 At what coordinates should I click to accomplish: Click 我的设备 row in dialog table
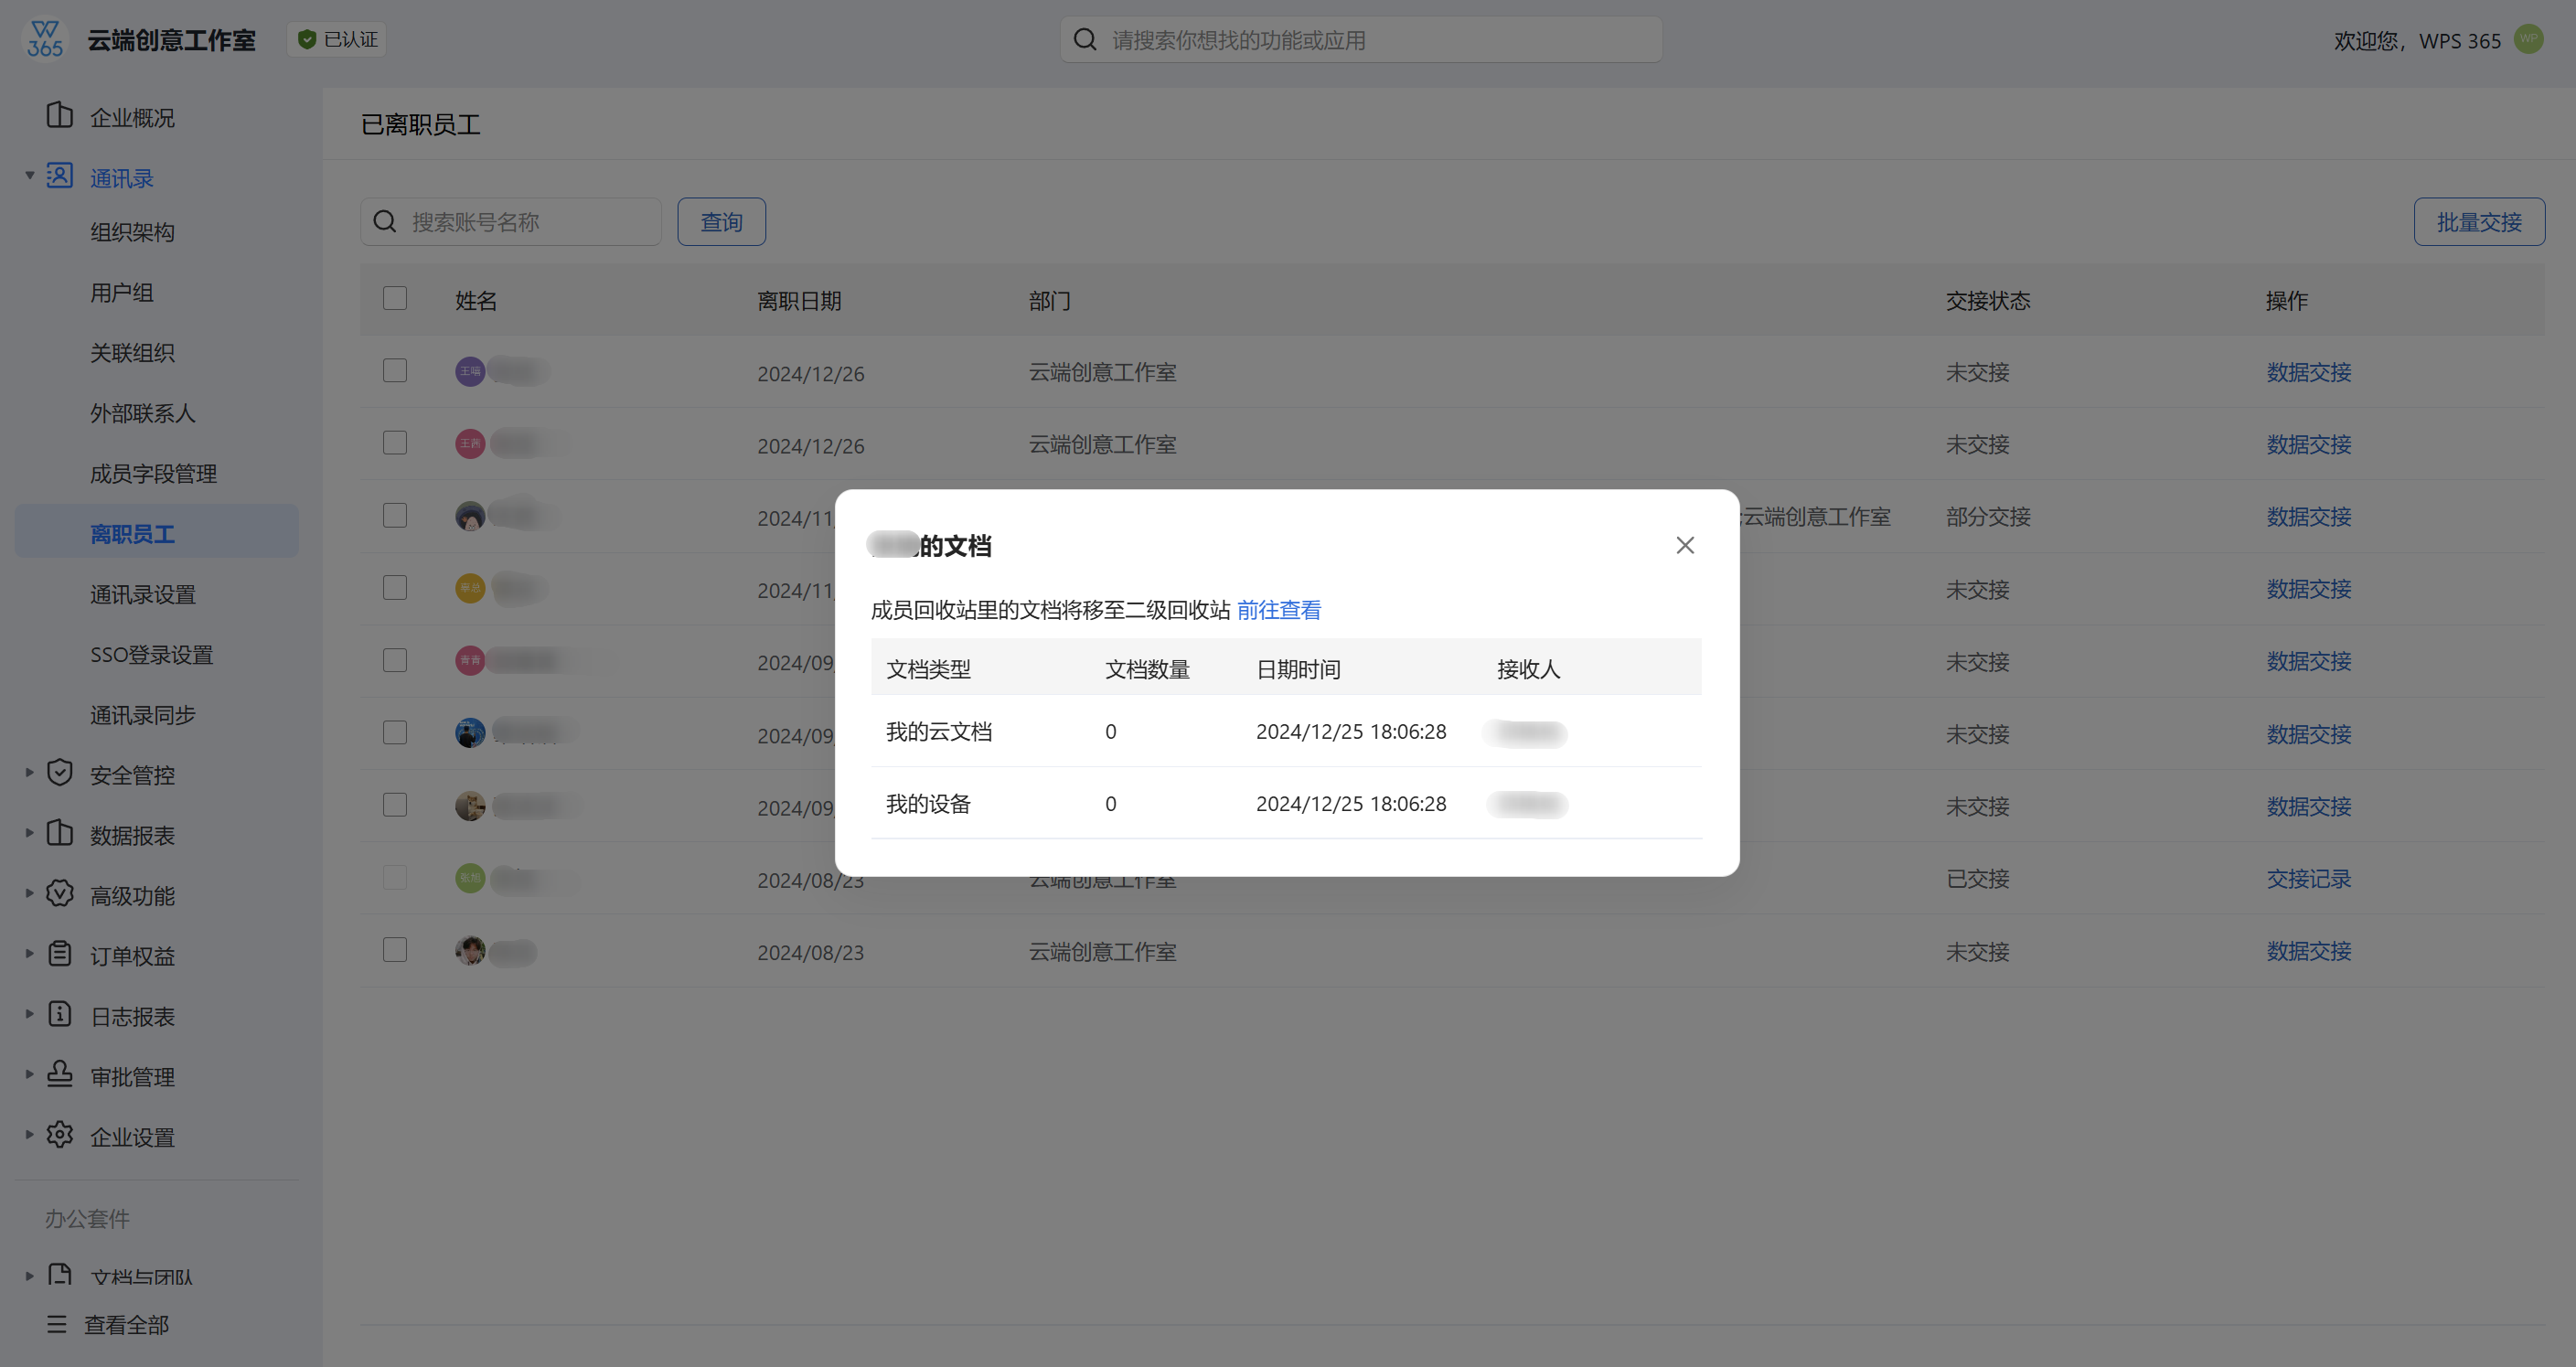tap(1286, 803)
